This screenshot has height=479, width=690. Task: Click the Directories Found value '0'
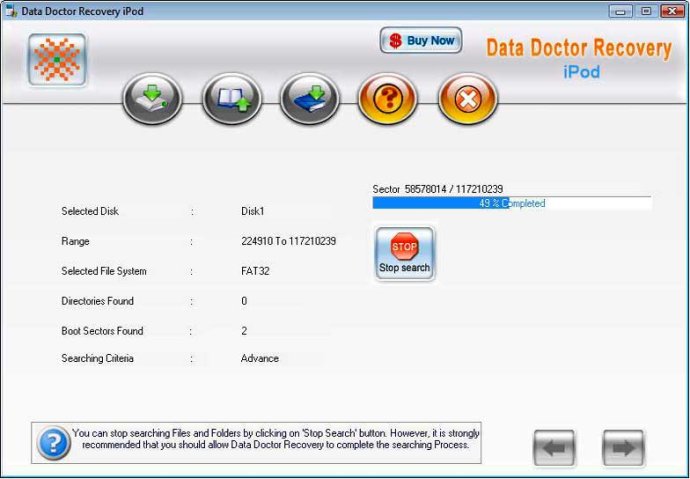coord(244,301)
